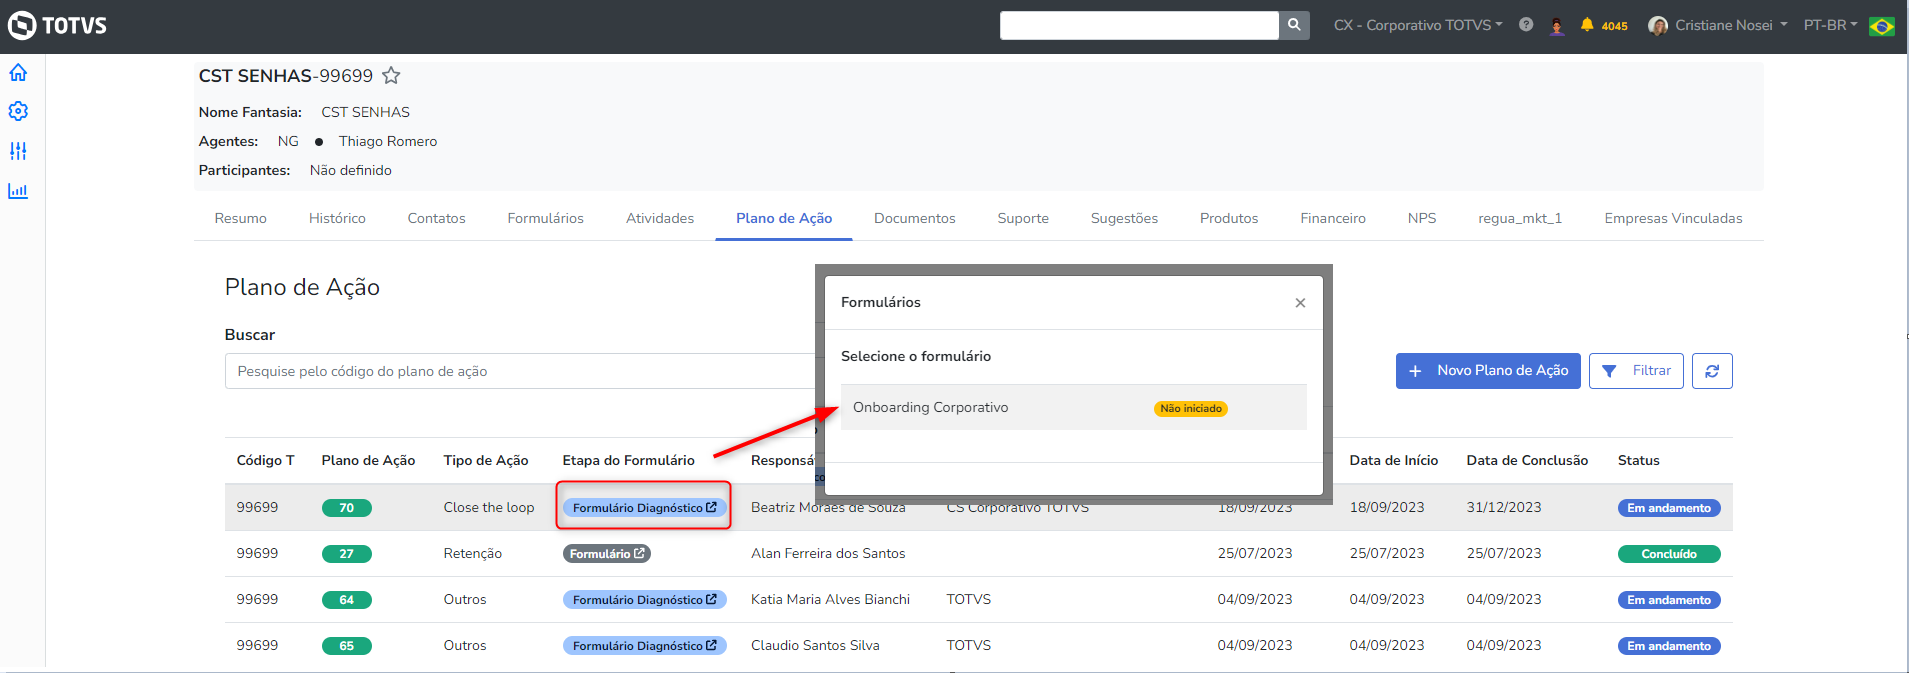Viewport: 1909px width, 673px height.
Task: Click the Tipo de Ação column header
Action: [x=486, y=461]
